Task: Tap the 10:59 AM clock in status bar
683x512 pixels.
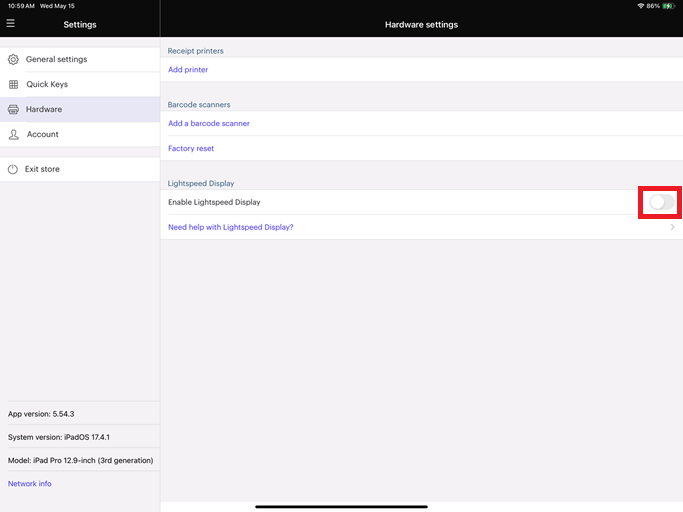Action: (21, 6)
